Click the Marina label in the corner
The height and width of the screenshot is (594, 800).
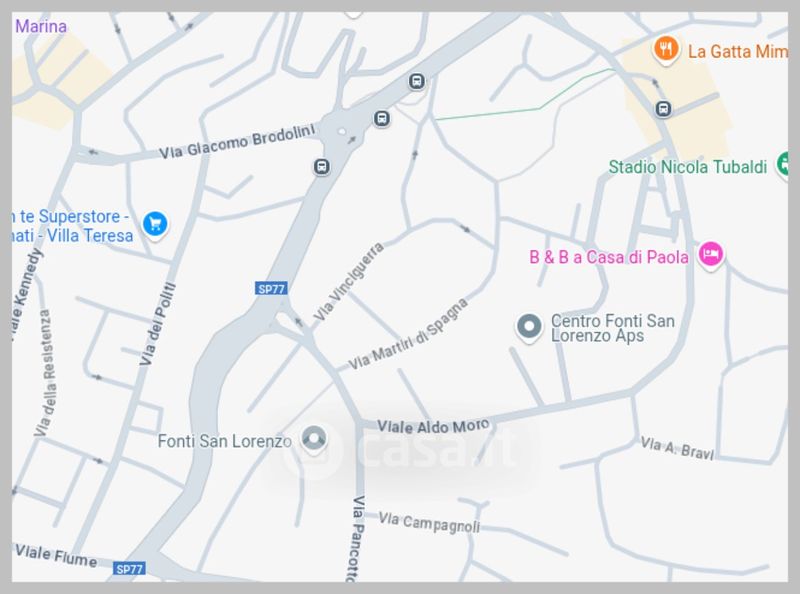(41, 26)
